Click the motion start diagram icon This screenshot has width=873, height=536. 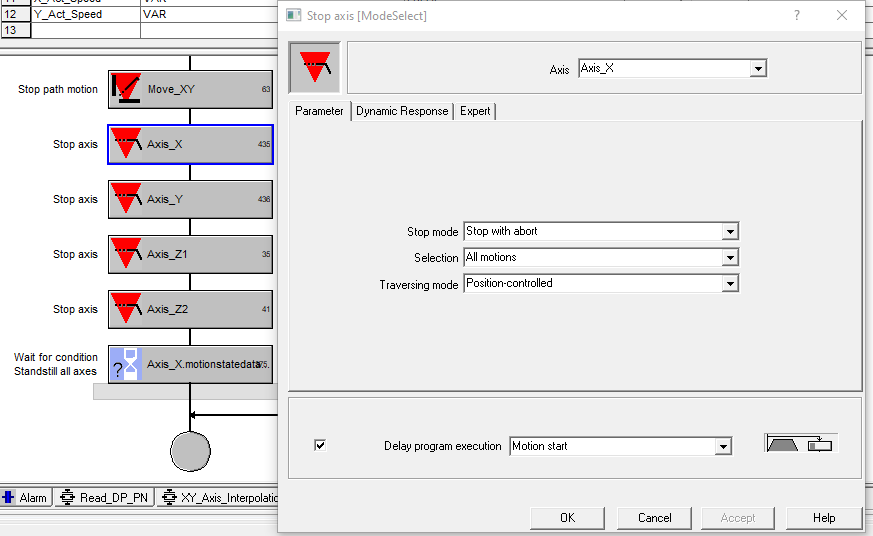coord(800,443)
